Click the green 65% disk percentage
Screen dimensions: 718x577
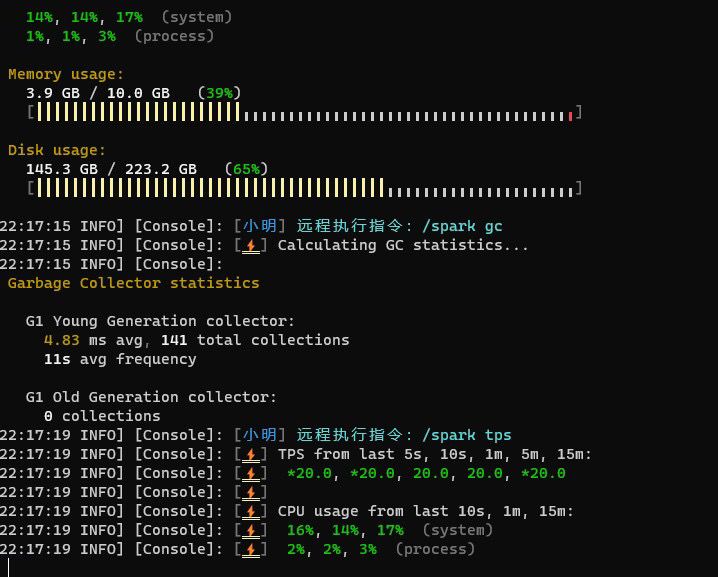246,169
